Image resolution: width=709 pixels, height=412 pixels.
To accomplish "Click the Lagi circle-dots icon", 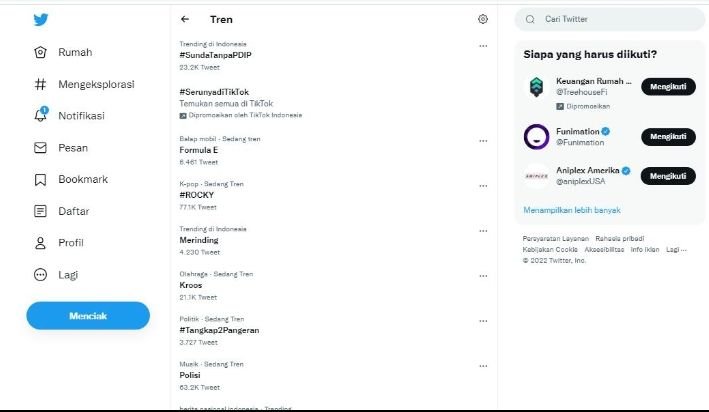I will click(40, 275).
